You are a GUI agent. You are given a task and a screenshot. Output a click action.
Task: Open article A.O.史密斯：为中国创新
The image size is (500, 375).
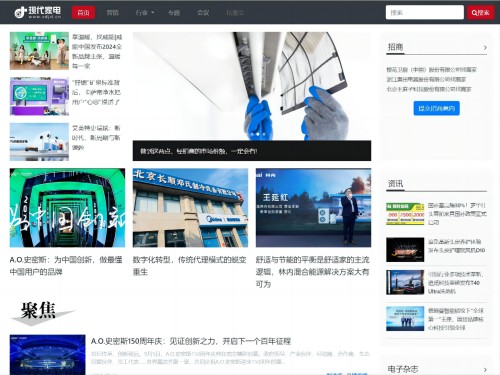click(66, 266)
